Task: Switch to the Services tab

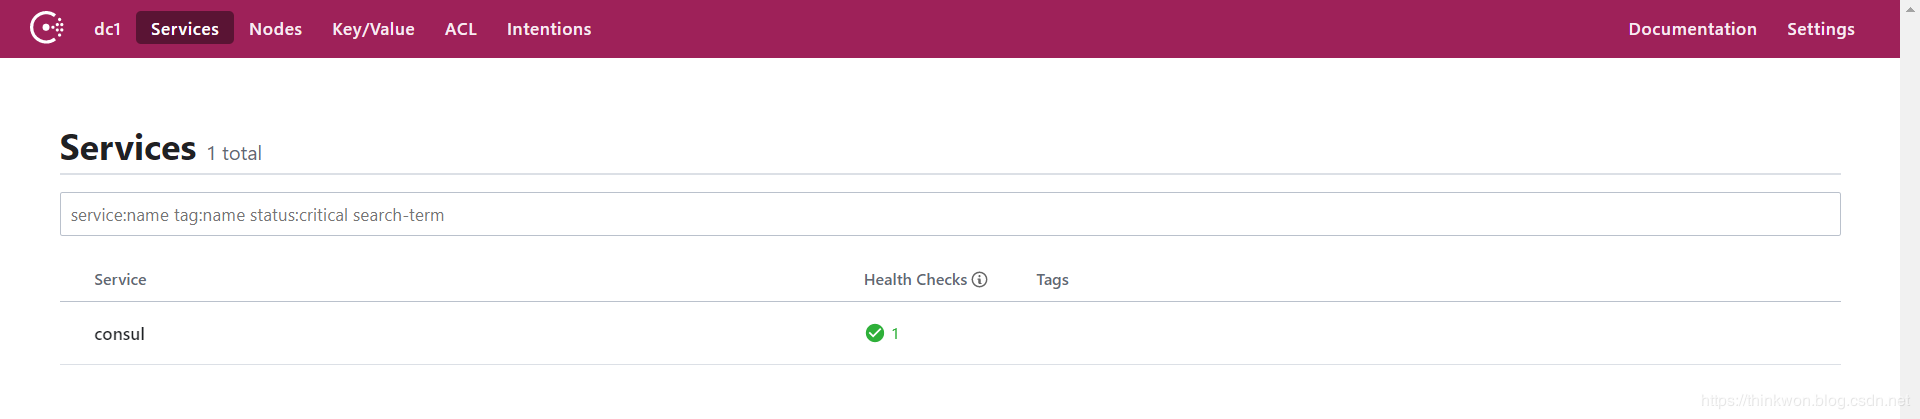Action: point(185,29)
